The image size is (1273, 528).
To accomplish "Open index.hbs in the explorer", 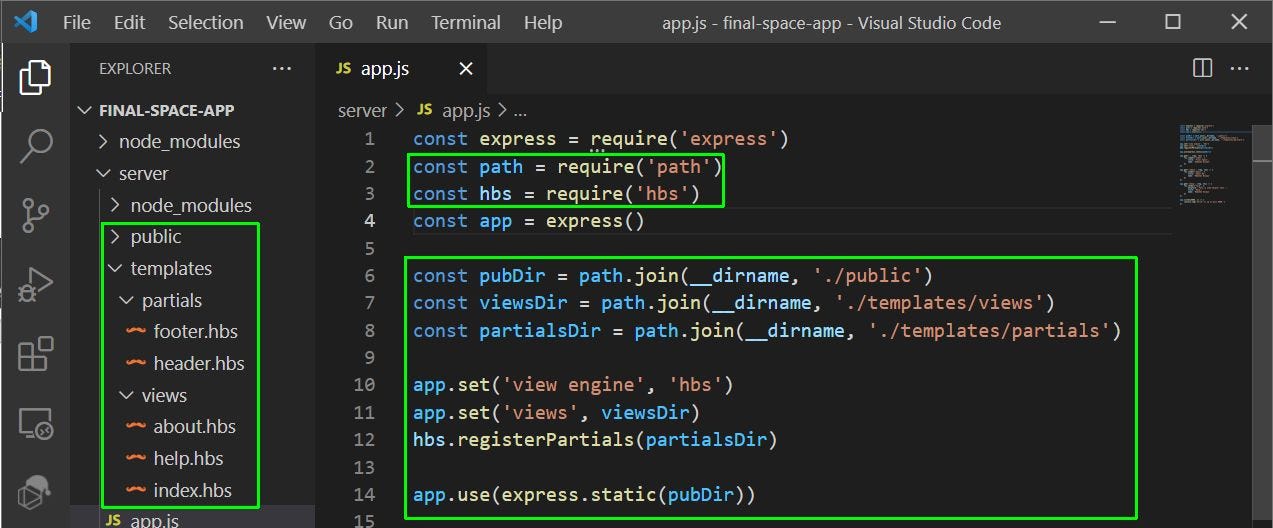I will [x=192, y=490].
